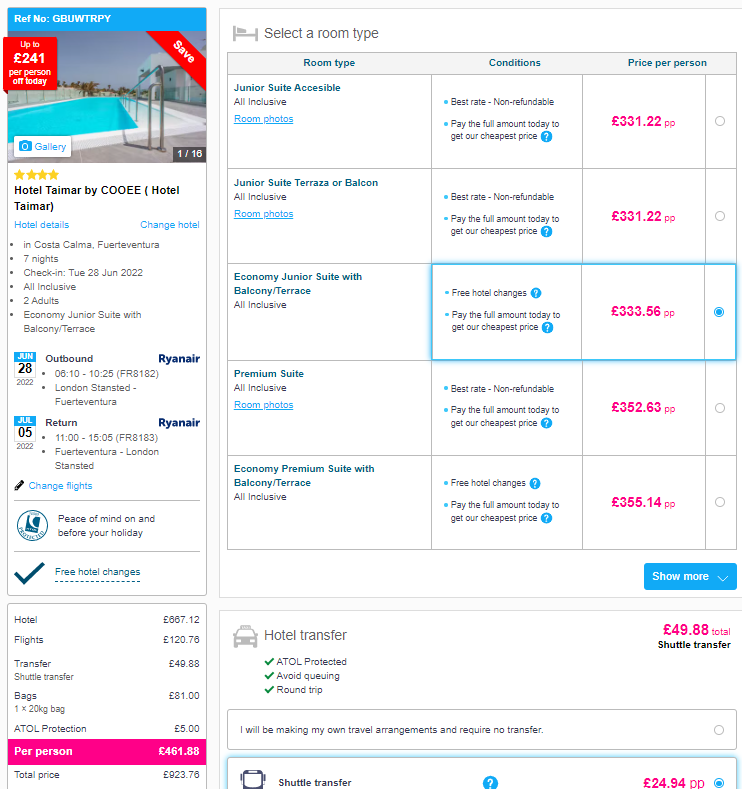The image size is (742, 789).
Task: Click help icon for Premium Suite cheapest price
Action: pos(546,423)
